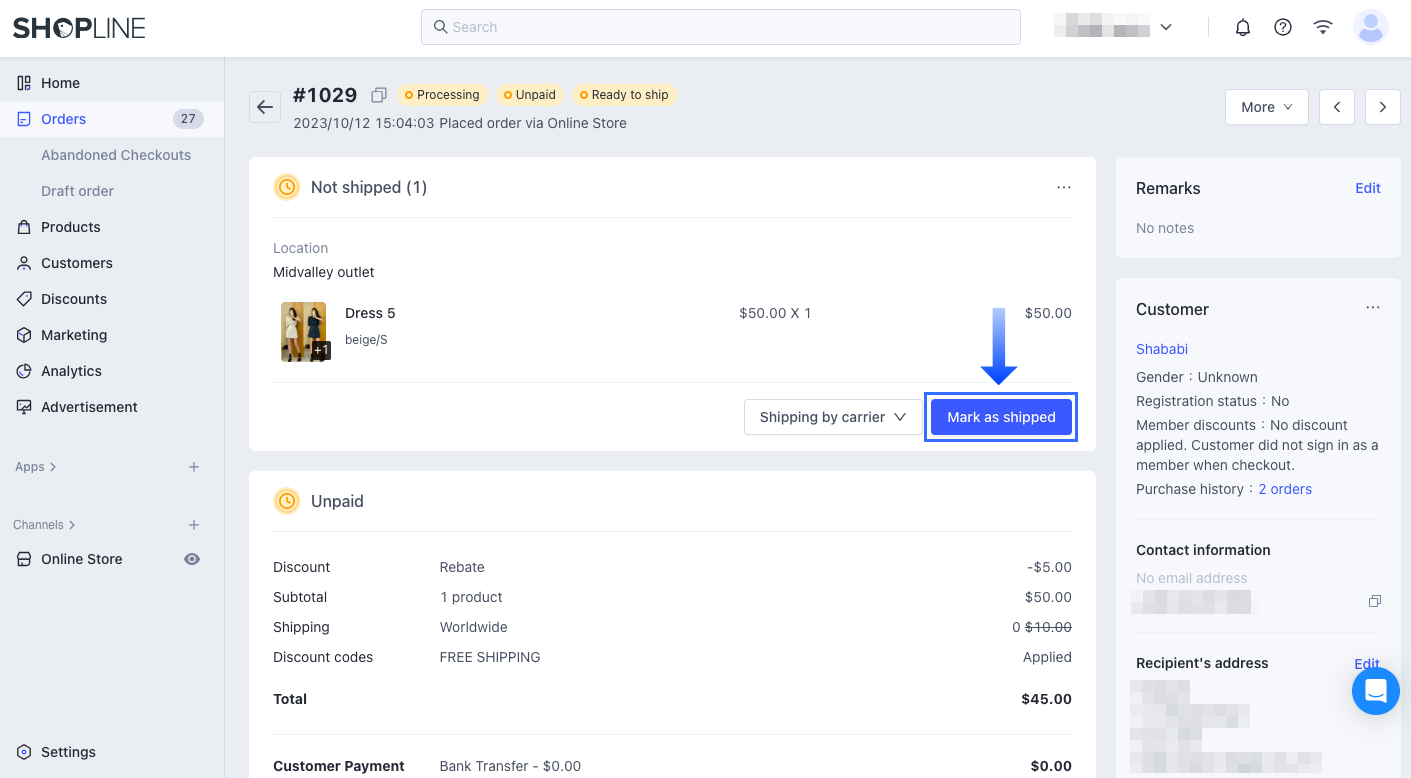Go back with the arrow button
The height and width of the screenshot is (778, 1411).
(x=264, y=107)
